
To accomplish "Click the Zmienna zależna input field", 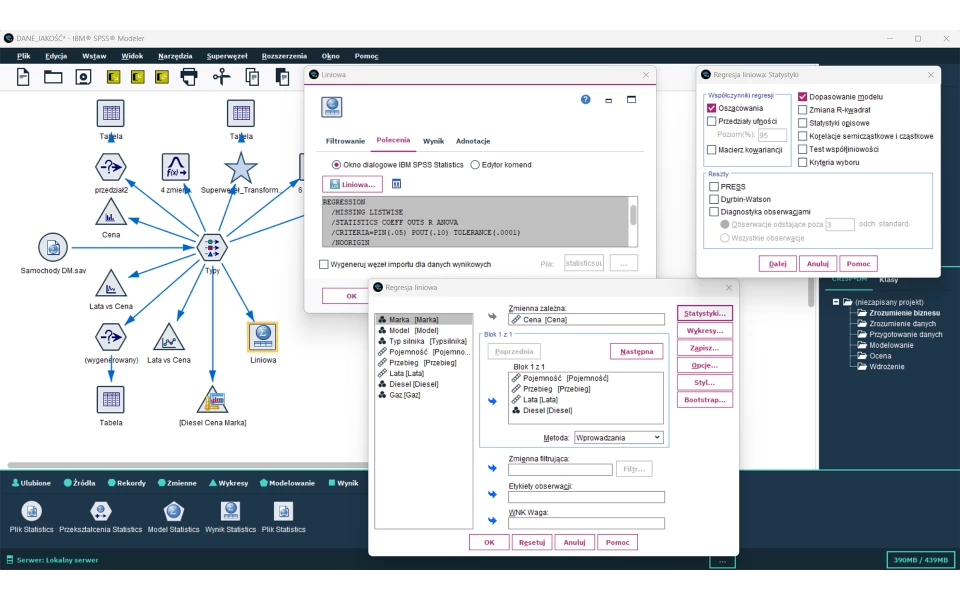I will 586,320.
